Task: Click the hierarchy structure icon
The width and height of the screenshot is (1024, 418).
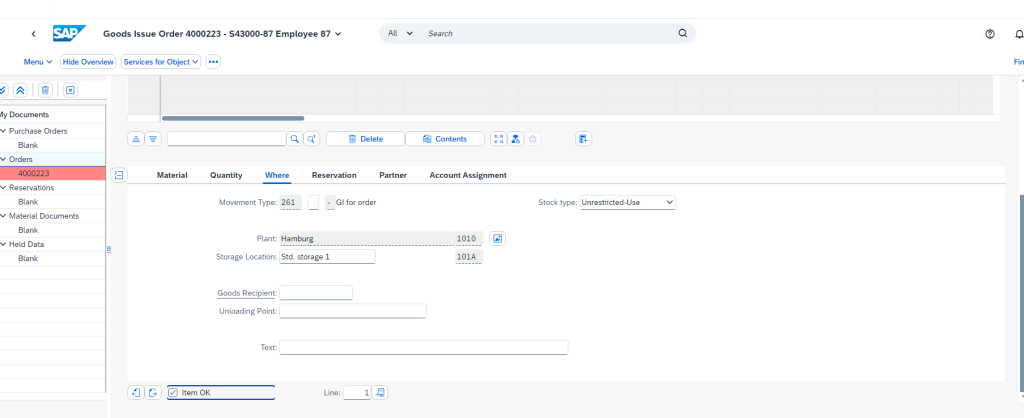Action: 516,139
